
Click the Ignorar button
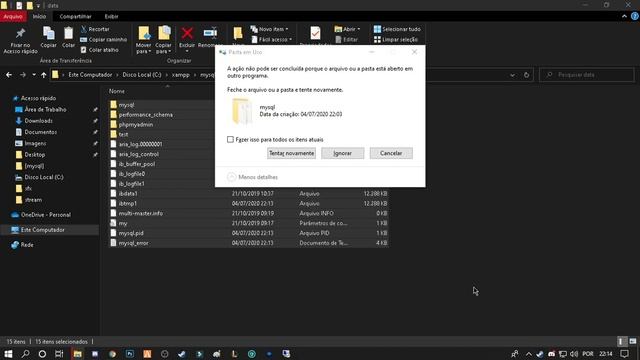(x=342, y=153)
